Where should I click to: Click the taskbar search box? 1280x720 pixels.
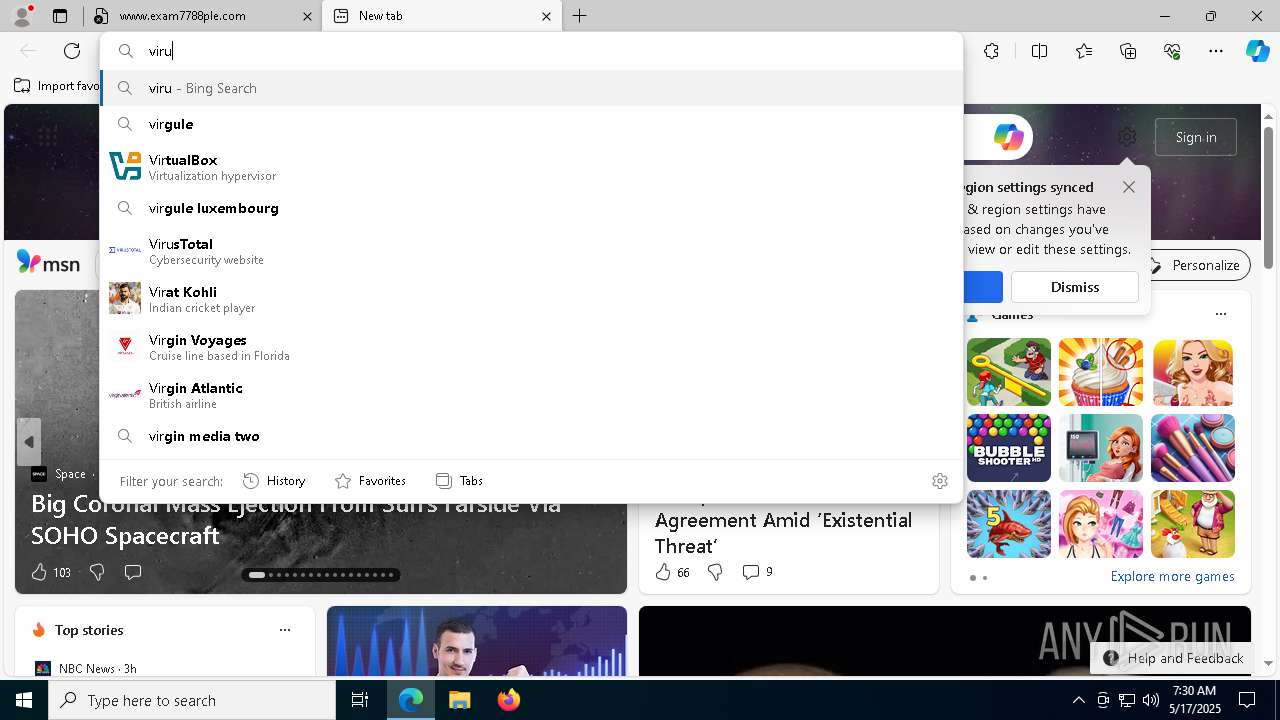192,700
